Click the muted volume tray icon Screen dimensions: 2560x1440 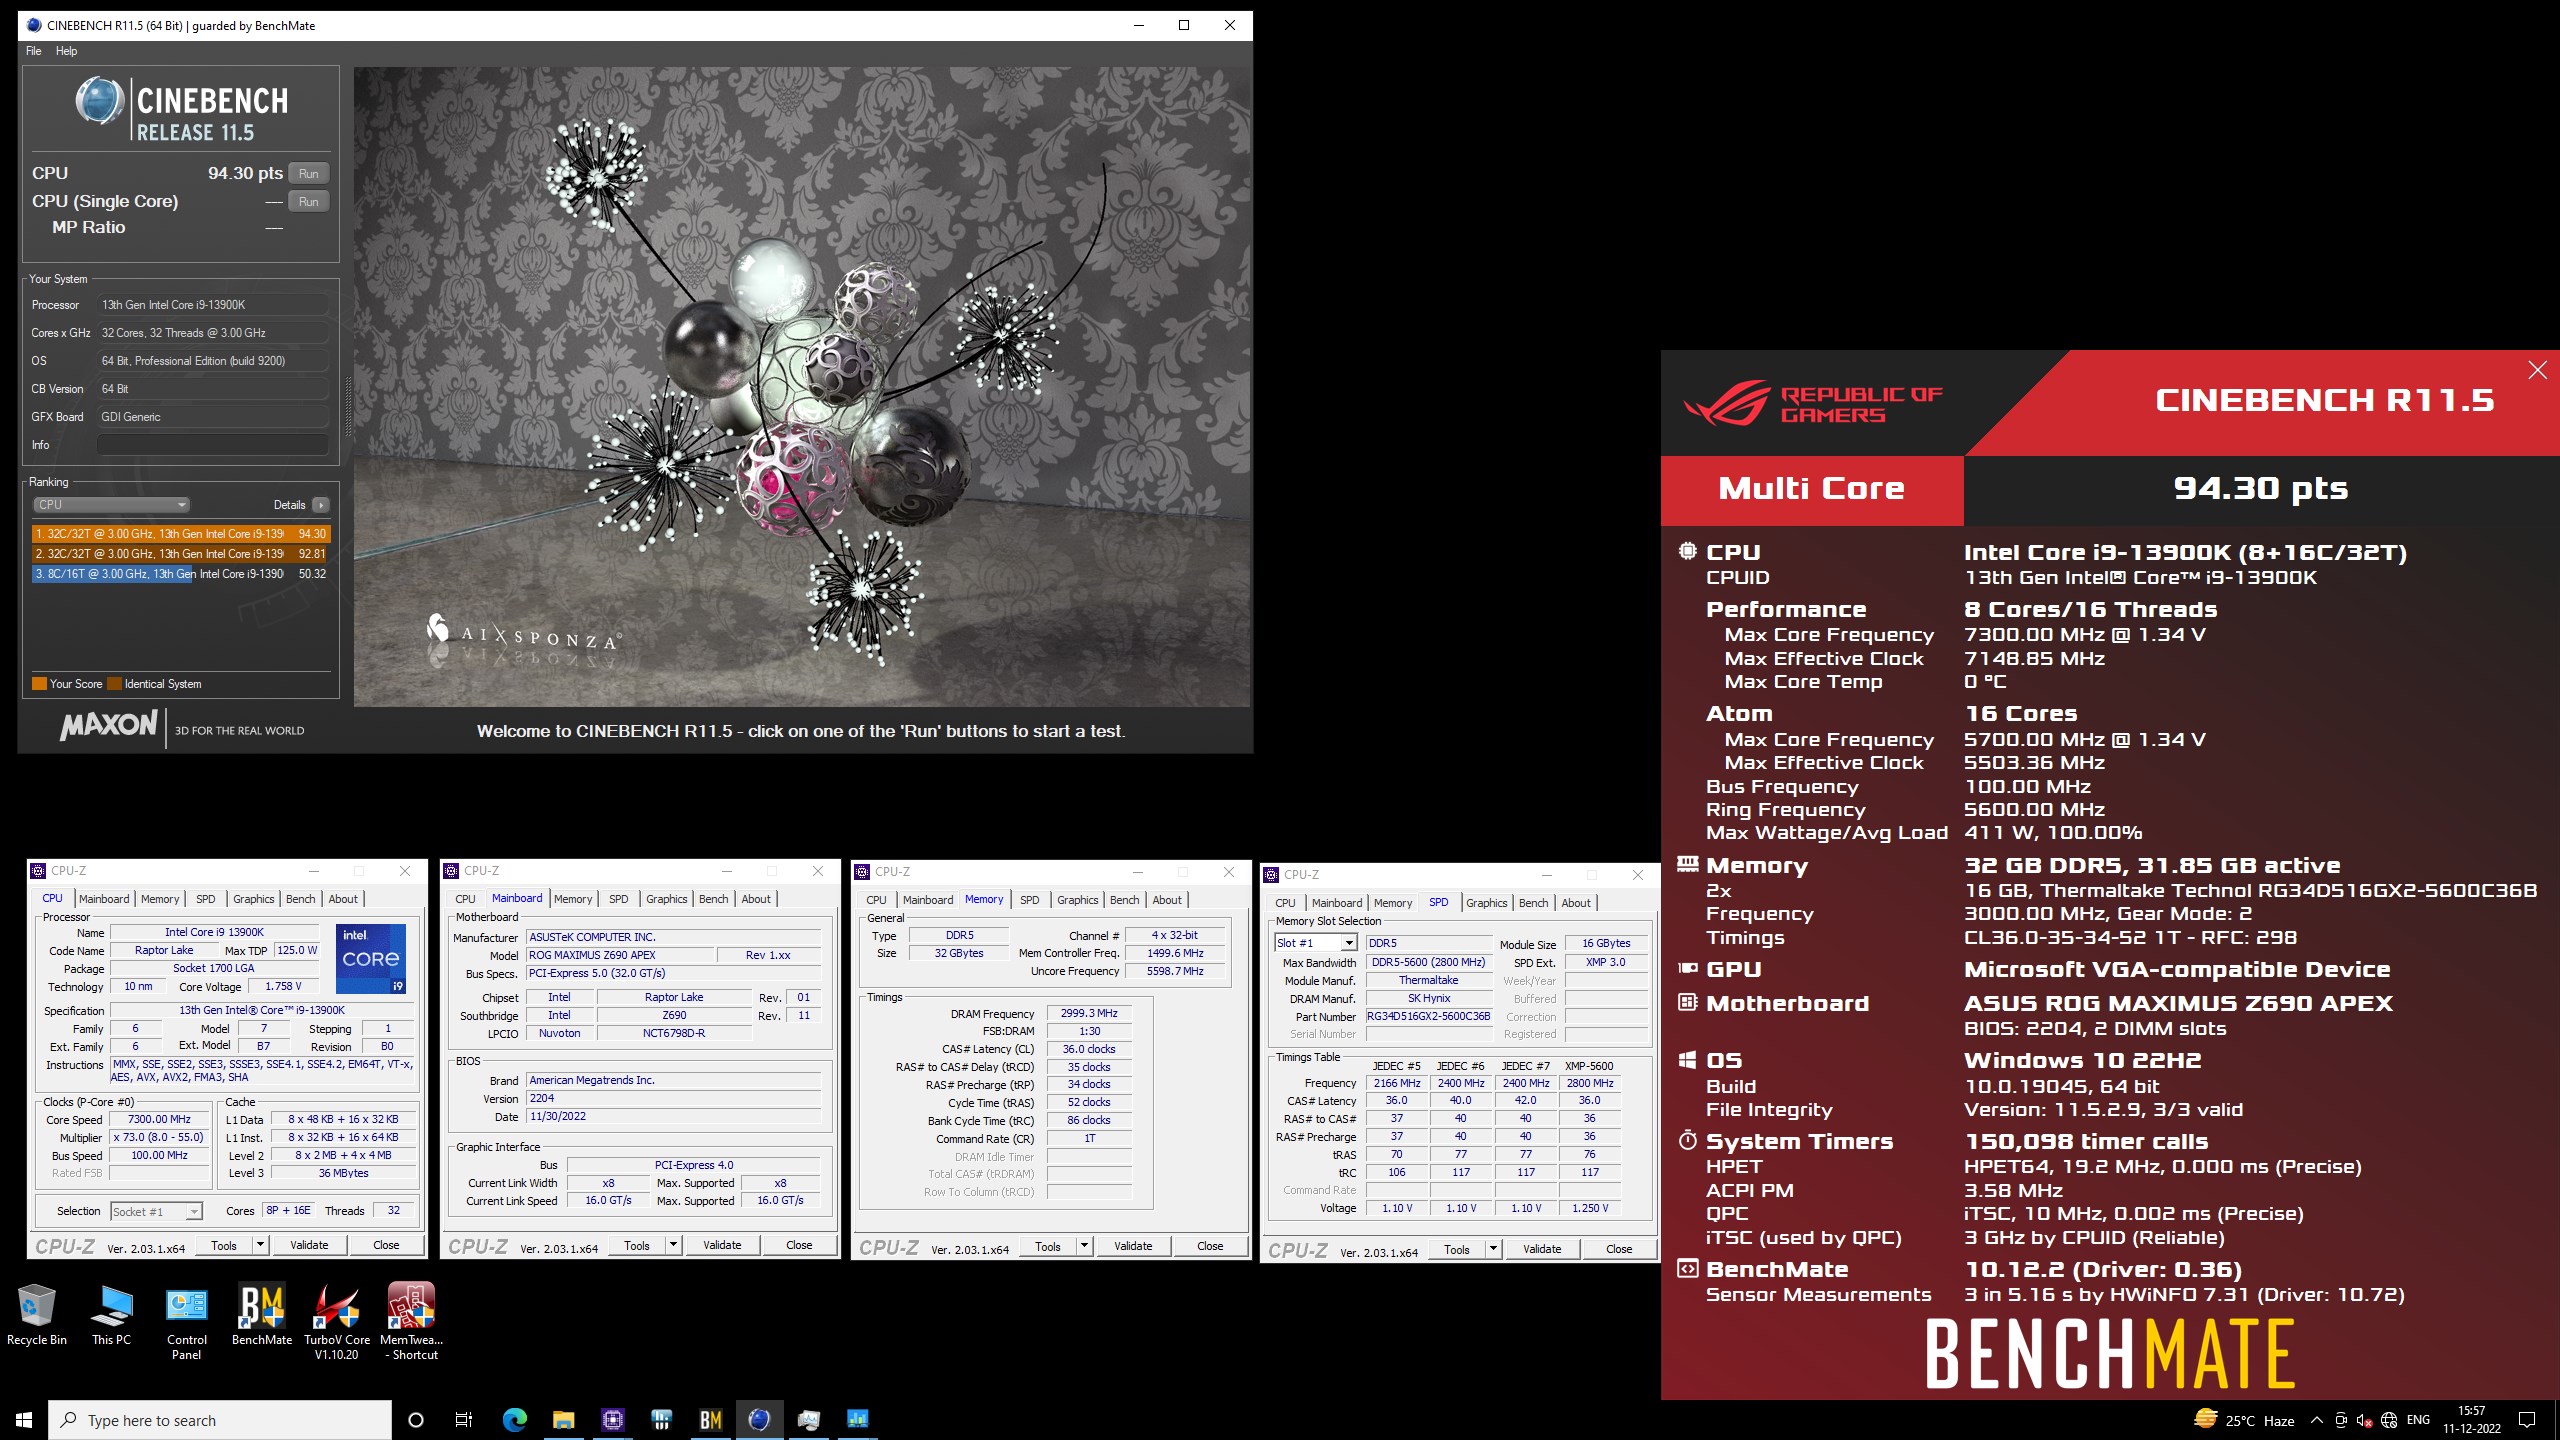click(2365, 1421)
